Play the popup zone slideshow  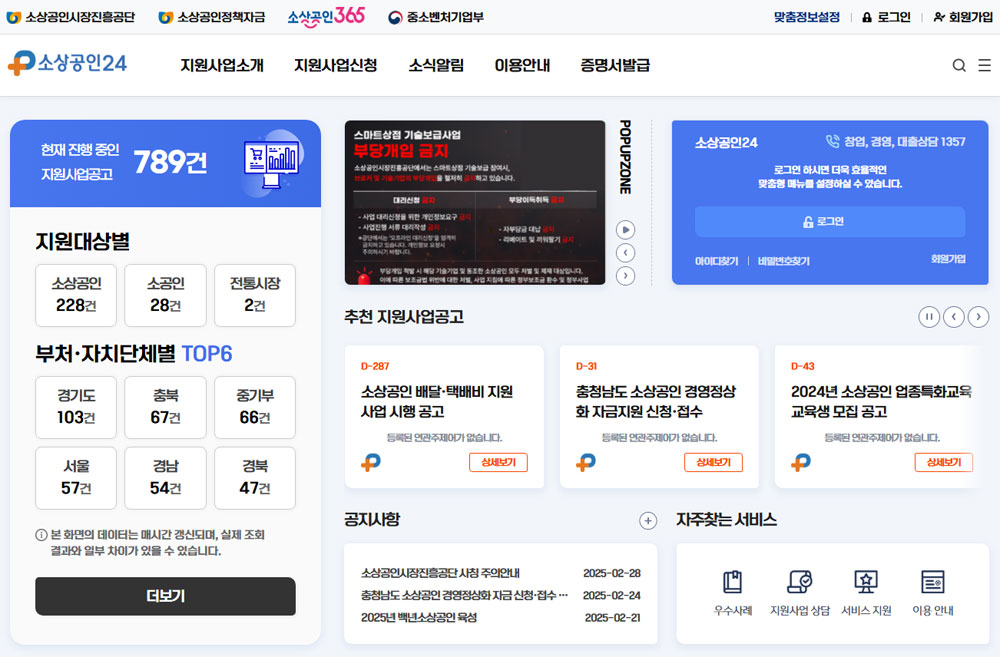pyautogui.click(x=626, y=230)
